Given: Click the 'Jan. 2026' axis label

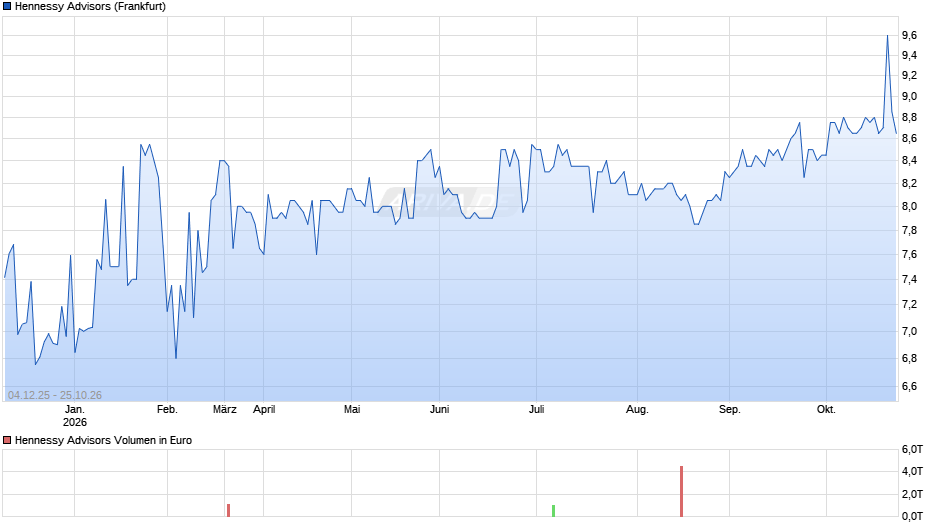Looking at the screenshot, I should click(75, 416).
